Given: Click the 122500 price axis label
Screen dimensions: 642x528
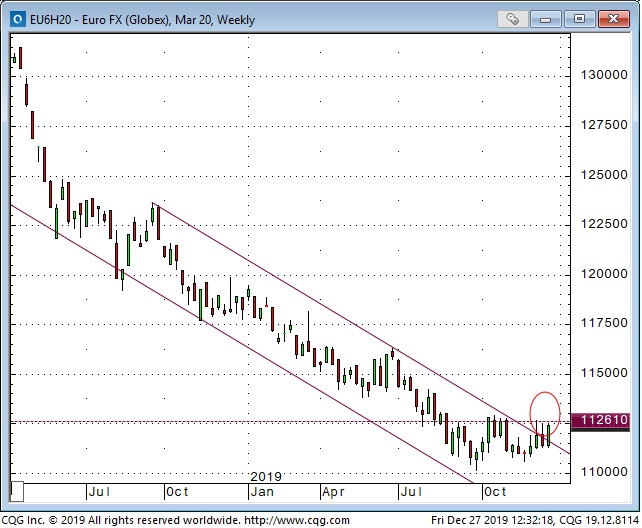Looking at the screenshot, I should click(604, 224).
